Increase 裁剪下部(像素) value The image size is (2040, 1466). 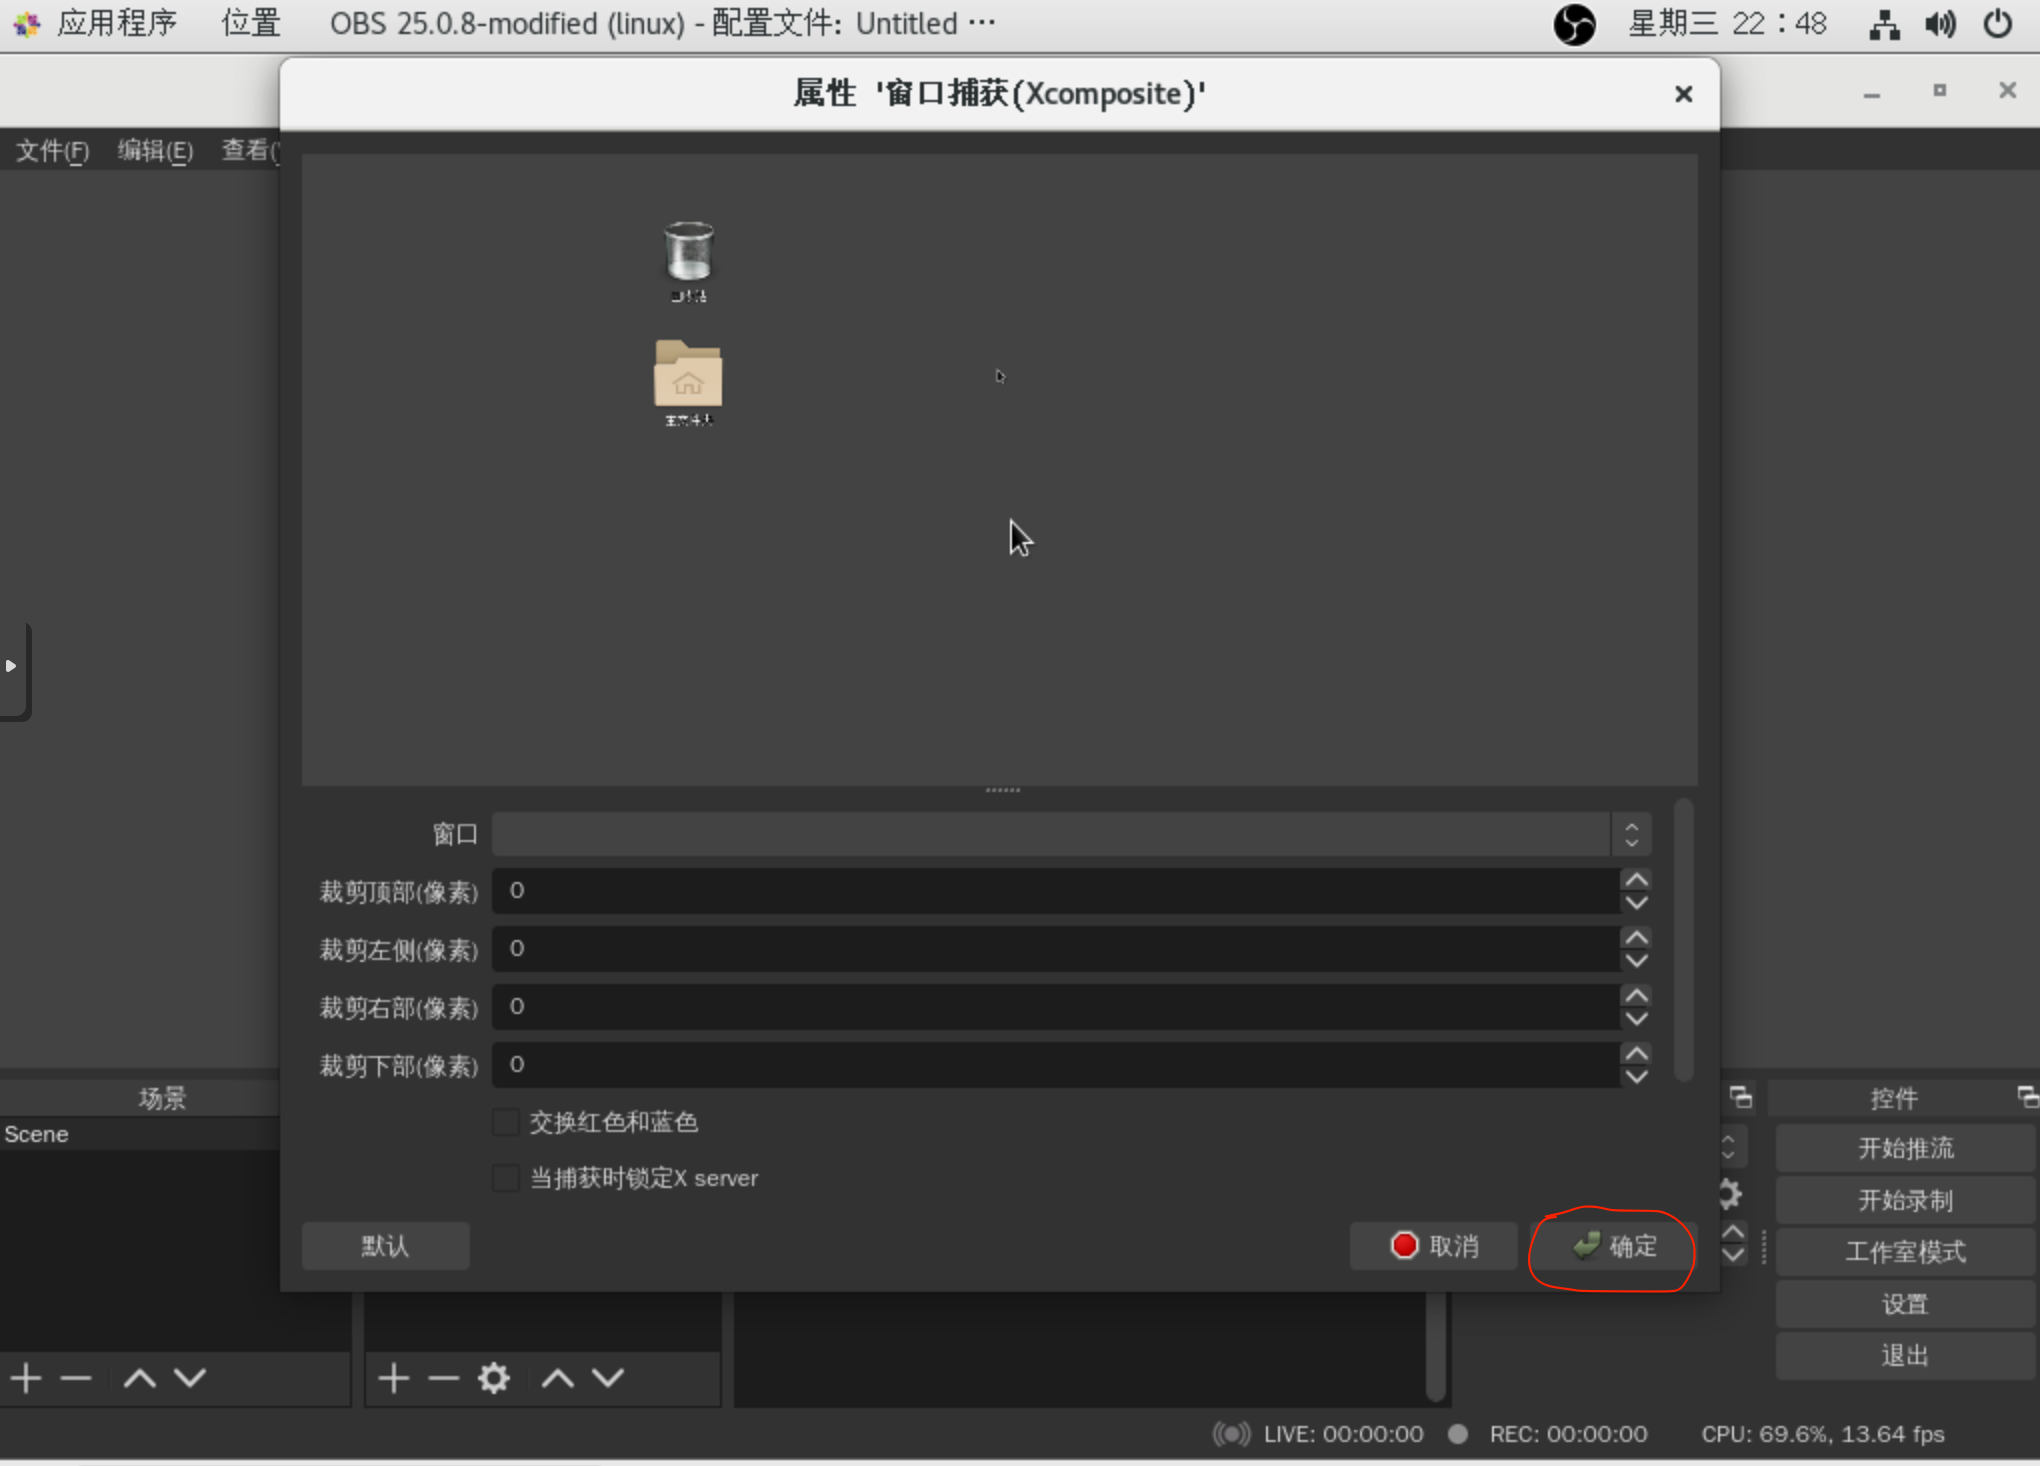pos(1637,1054)
